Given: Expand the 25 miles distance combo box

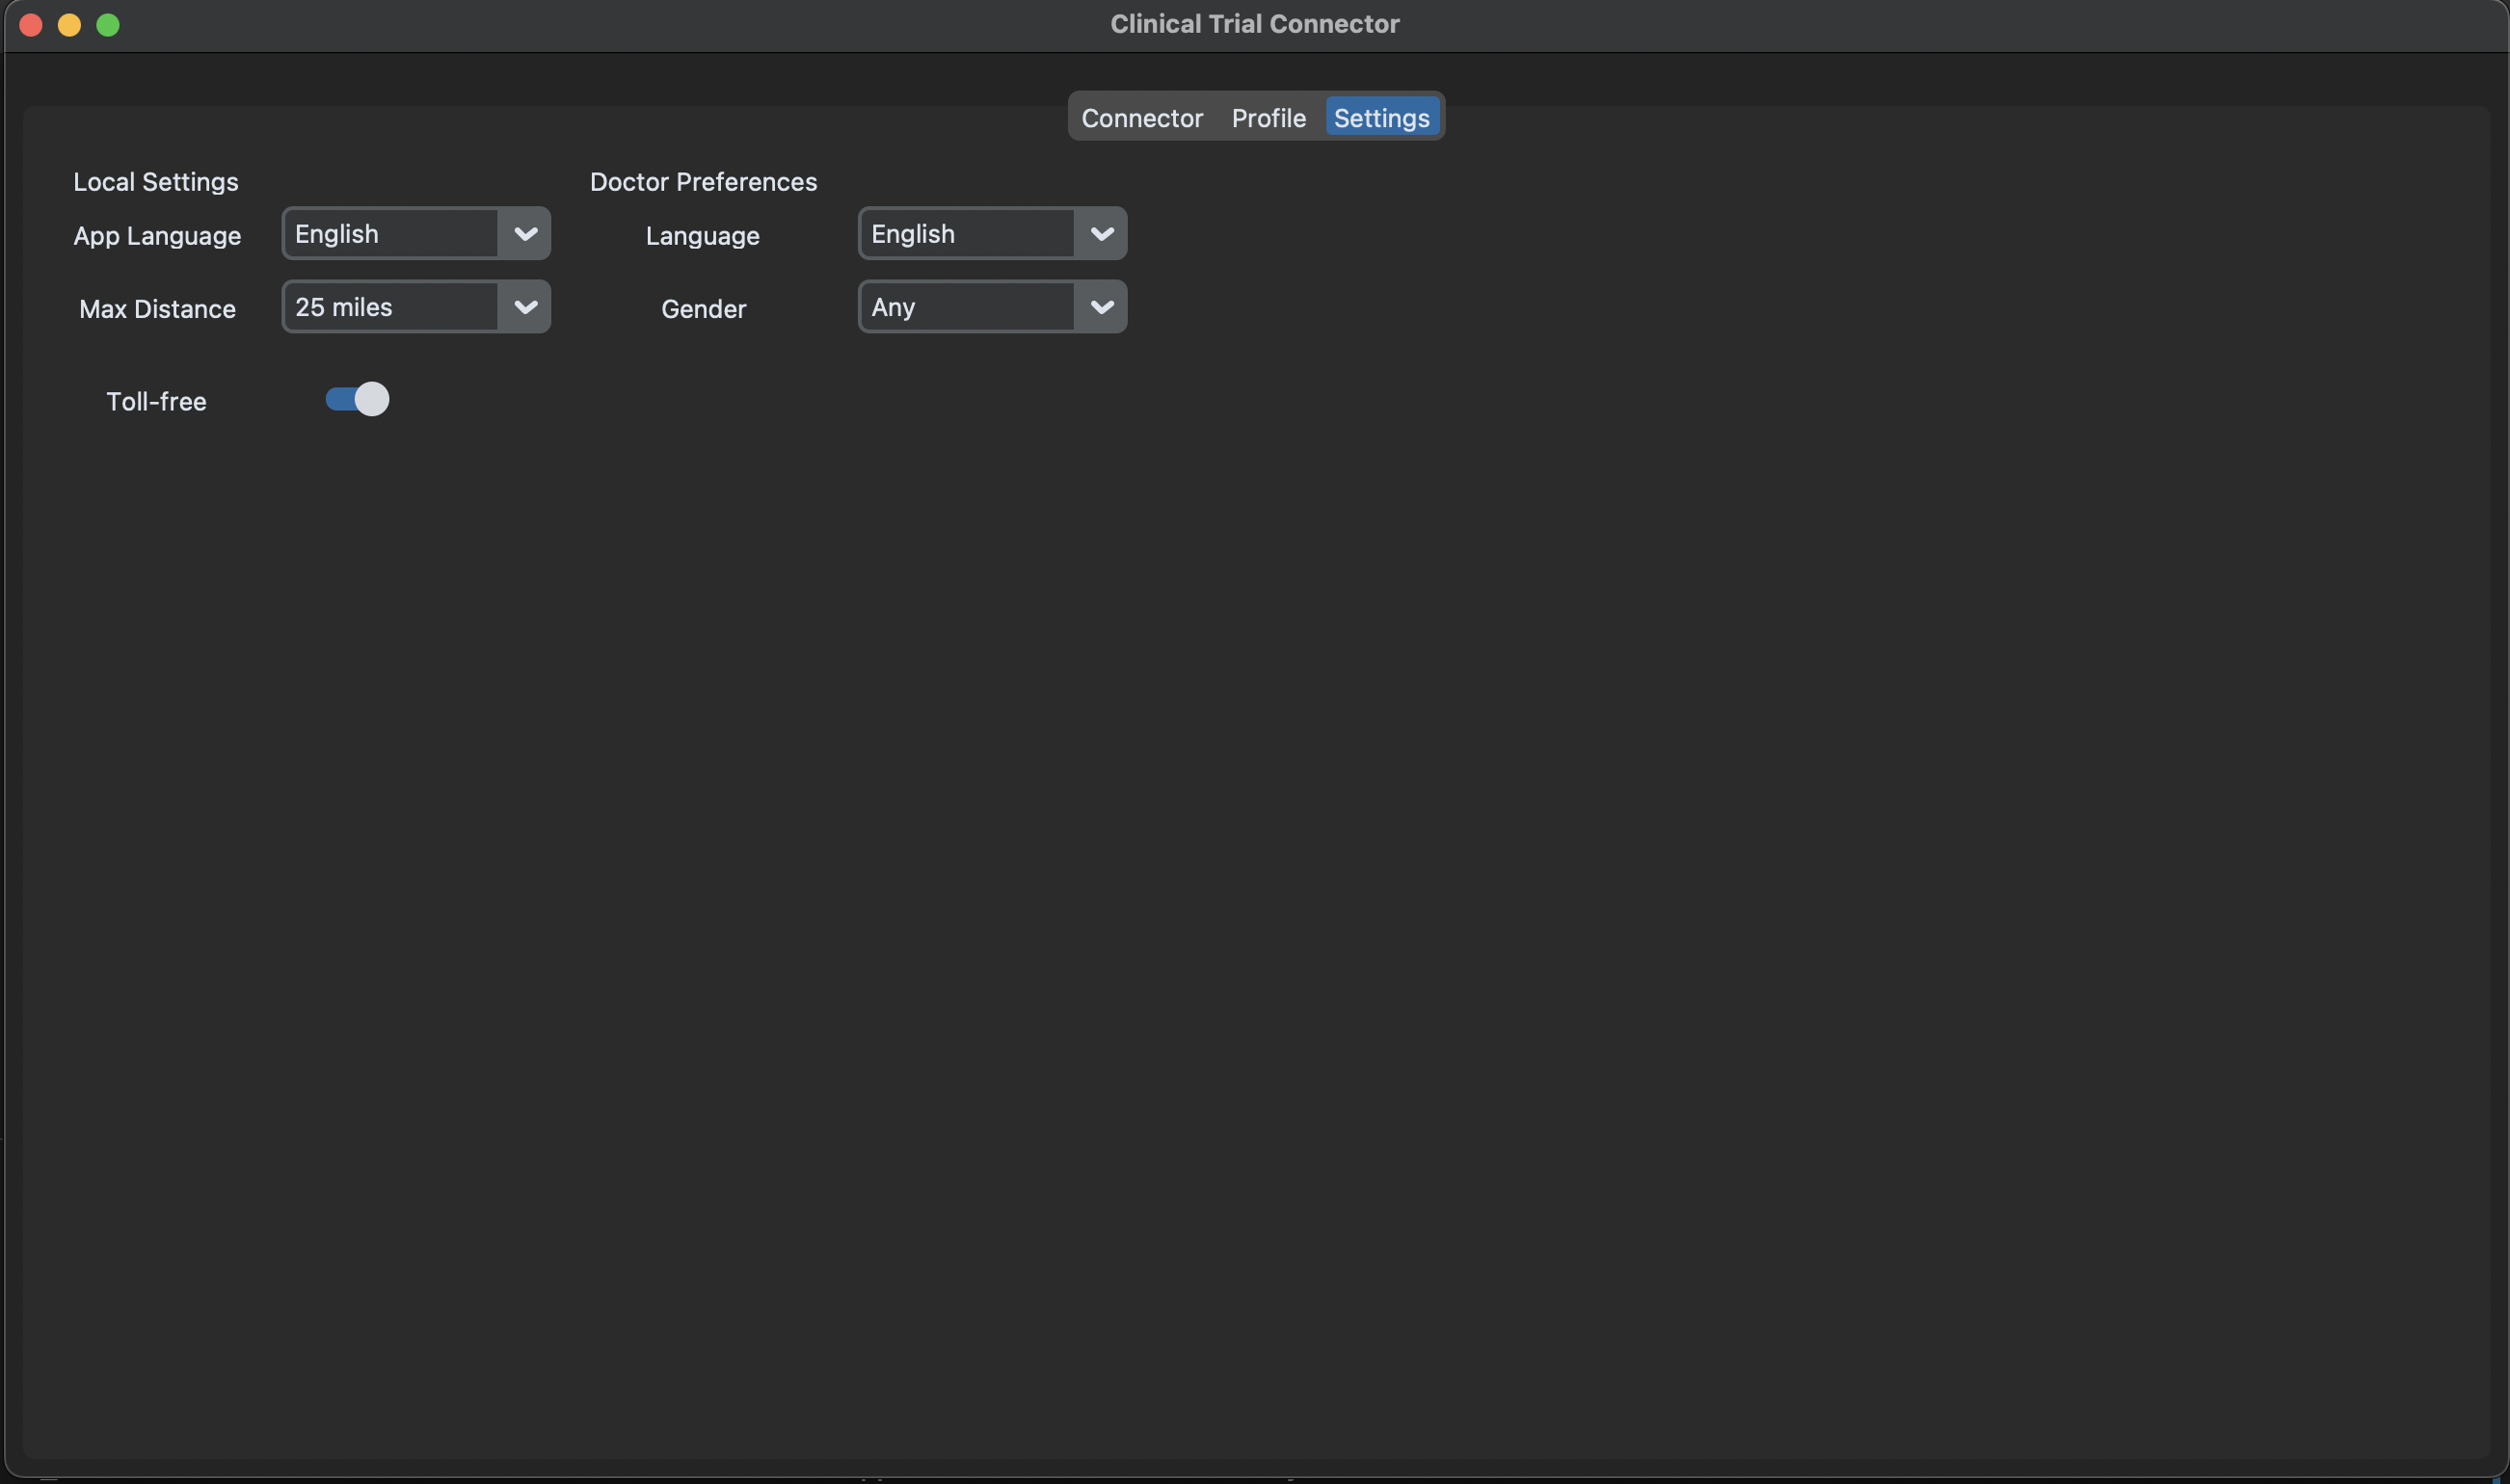Looking at the screenshot, I should click(390, 307).
